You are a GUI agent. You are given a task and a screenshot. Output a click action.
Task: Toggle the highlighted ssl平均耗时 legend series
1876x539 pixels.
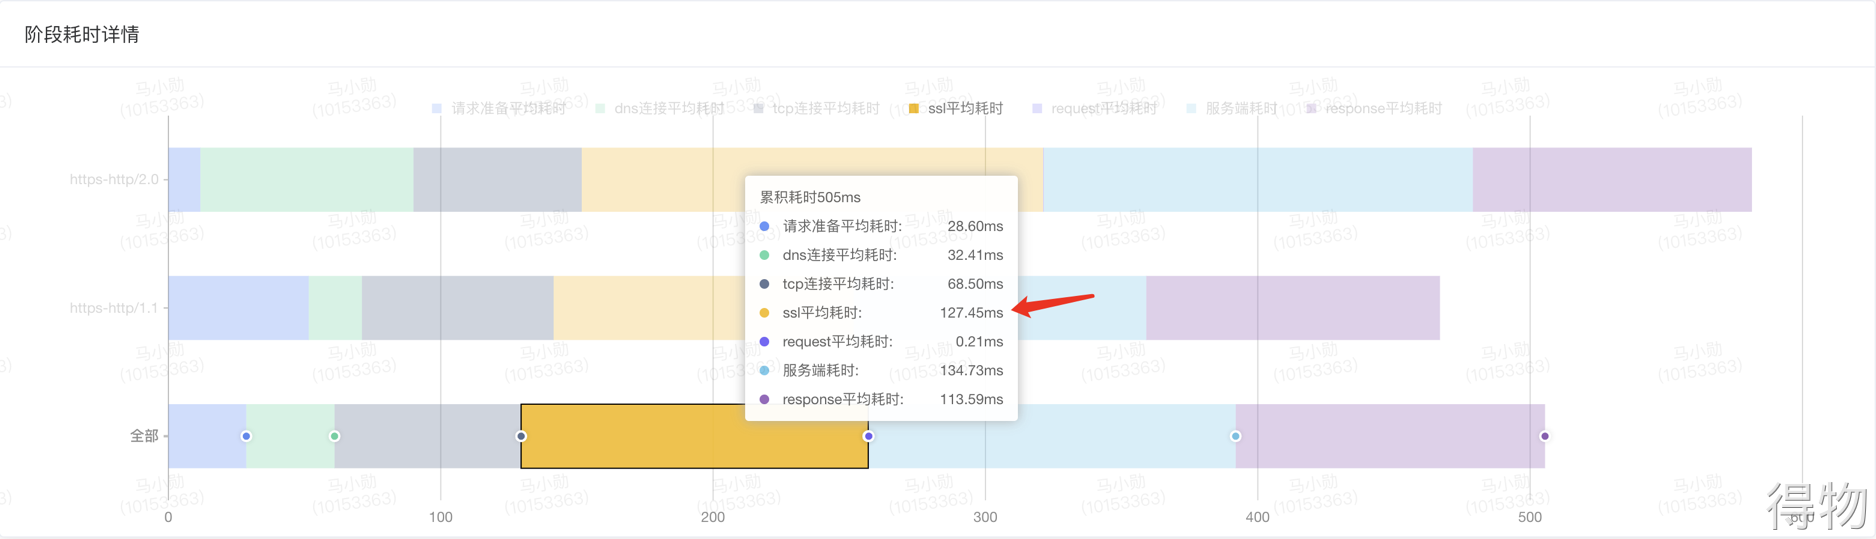(x=956, y=108)
